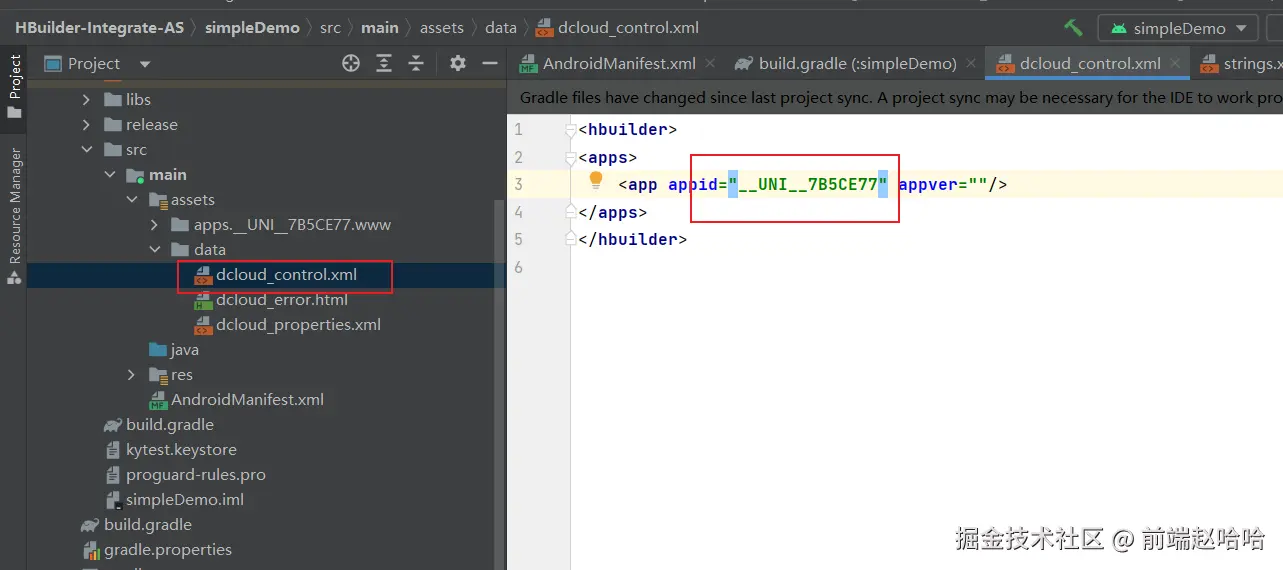Image resolution: width=1283 pixels, height=570 pixels.
Task: Select dcloud_properties.xml in project tree
Action: pyautogui.click(x=298, y=325)
